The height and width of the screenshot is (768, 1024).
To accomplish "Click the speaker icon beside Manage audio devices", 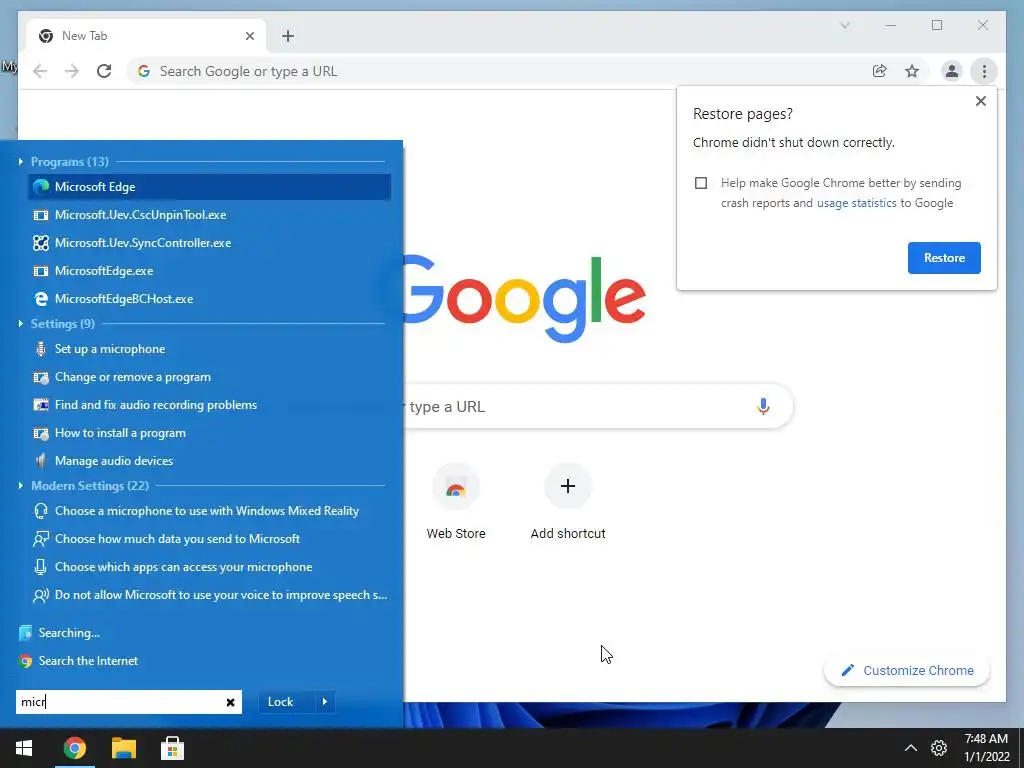I will (40, 461).
